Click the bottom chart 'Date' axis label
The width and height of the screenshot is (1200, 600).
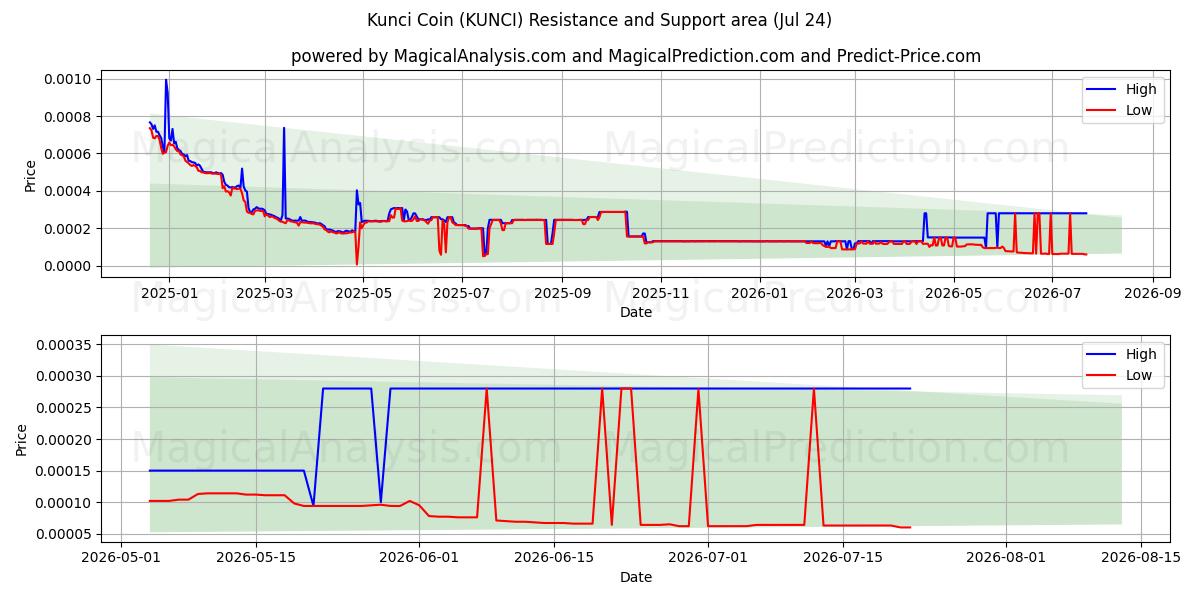pyautogui.click(x=636, y=577)
